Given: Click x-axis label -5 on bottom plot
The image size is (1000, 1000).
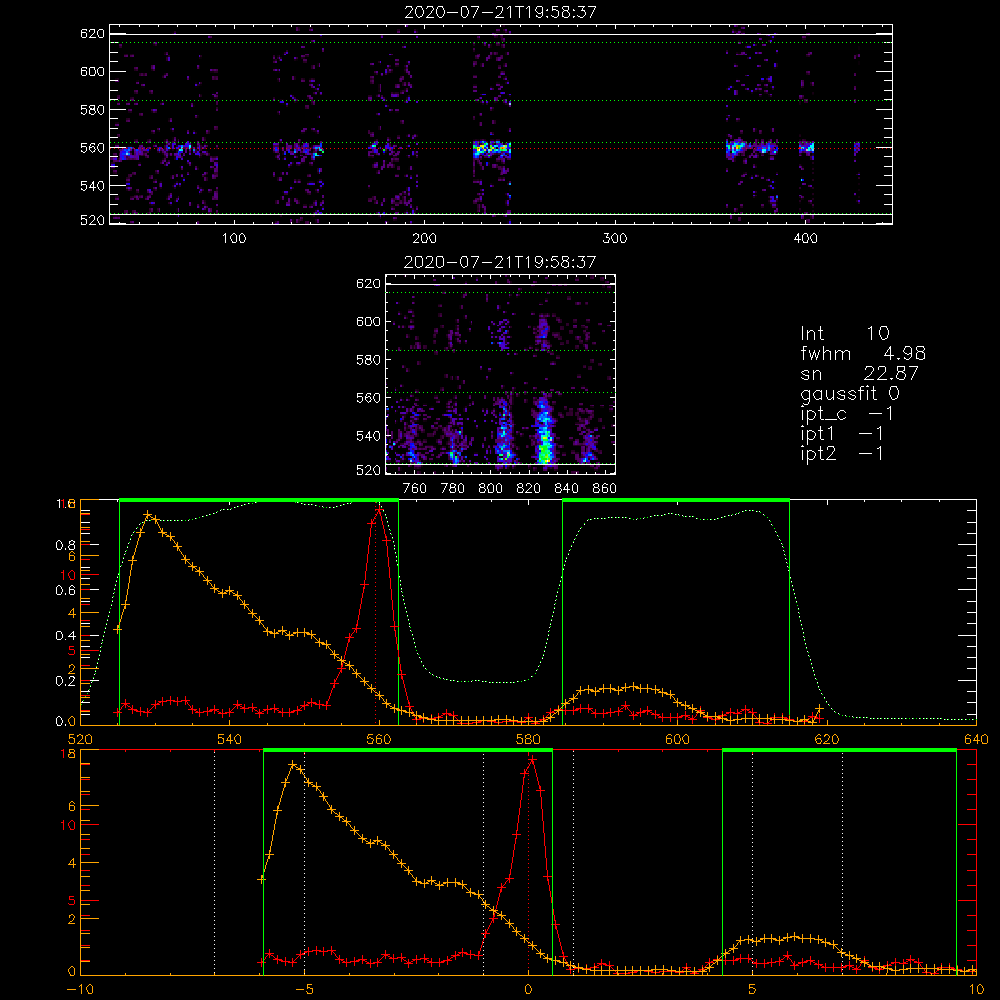Looking at the screenshot, I should 304,990.
